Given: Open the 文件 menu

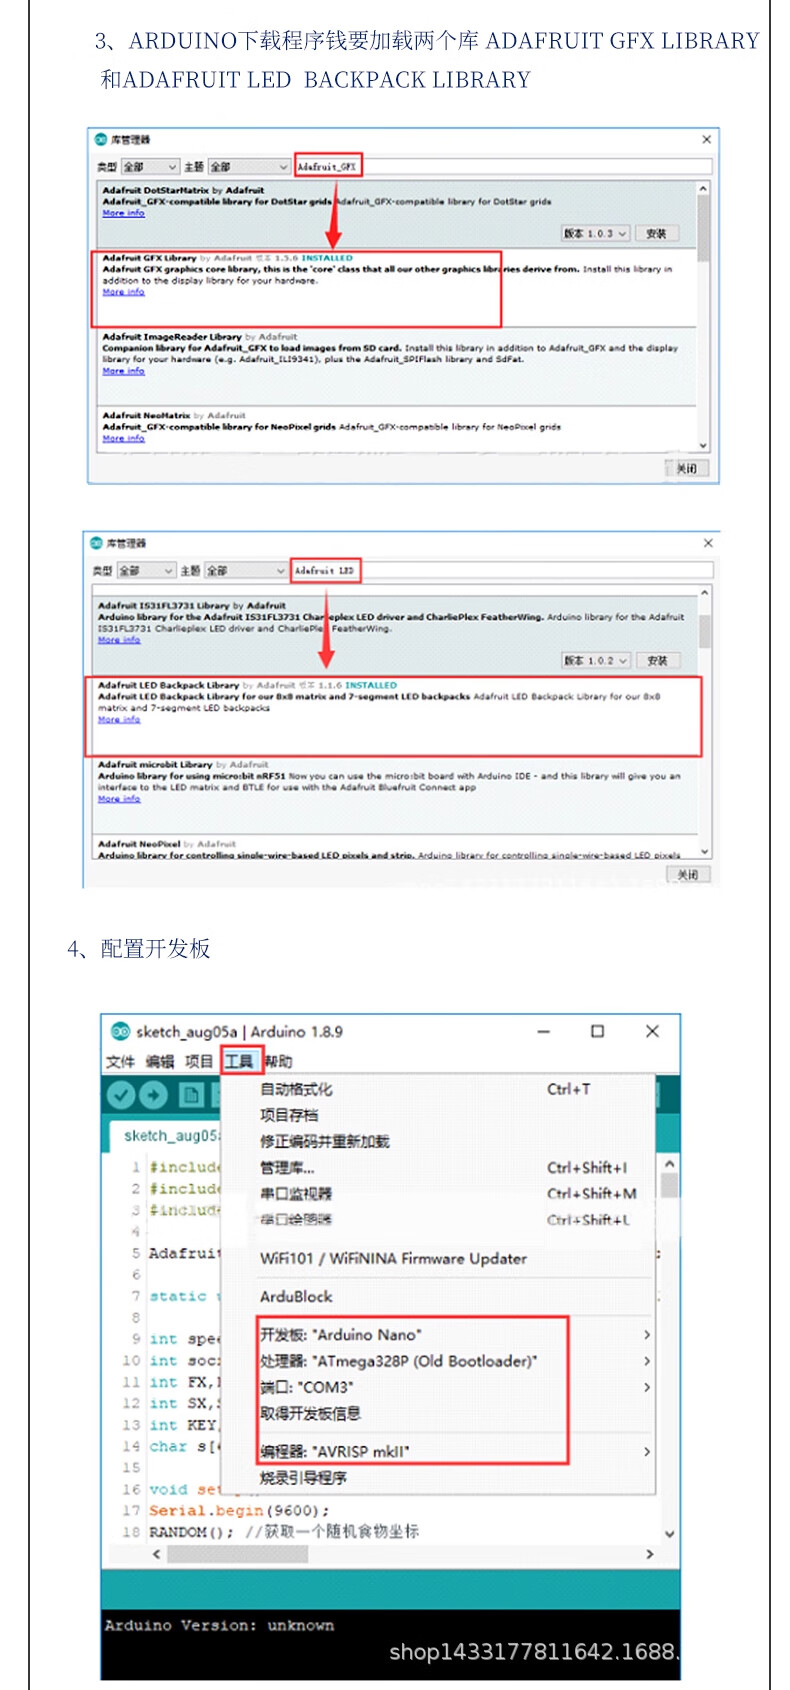Looking at the screenshot, I should (120, 1061).
